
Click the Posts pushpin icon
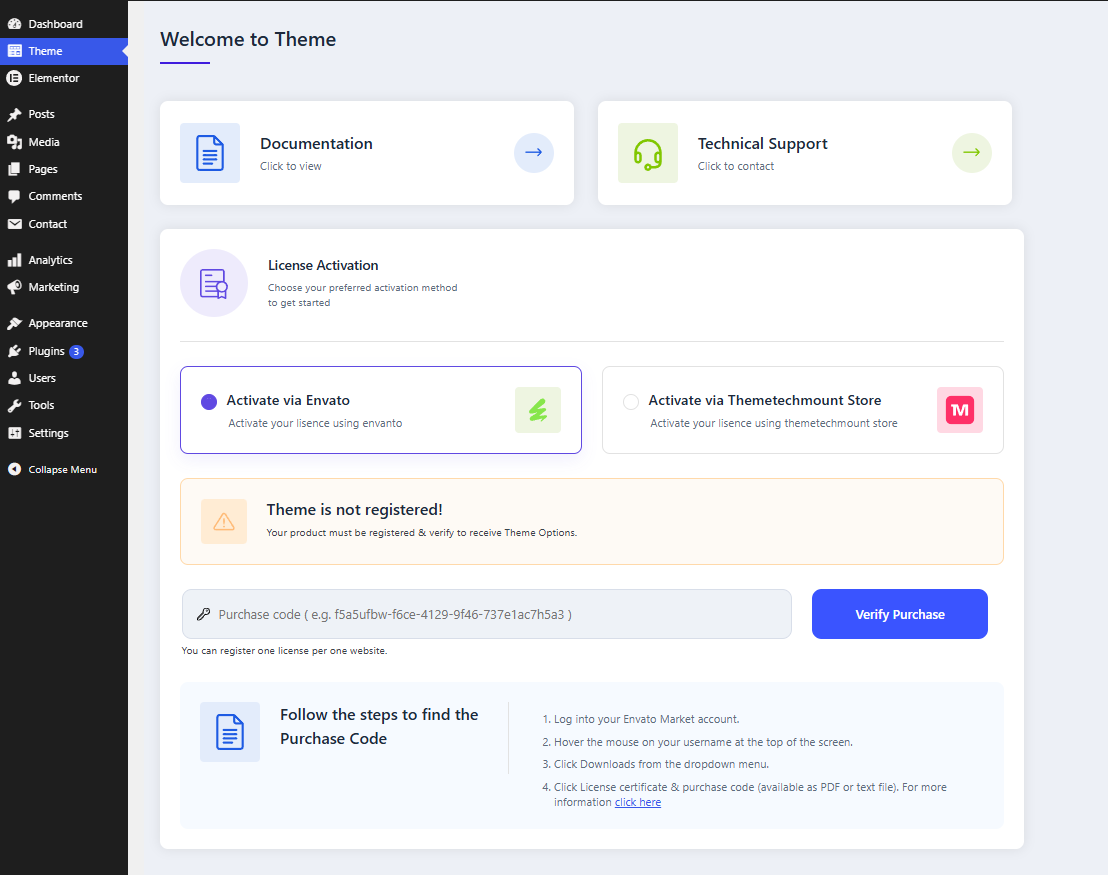pos(14,114)
